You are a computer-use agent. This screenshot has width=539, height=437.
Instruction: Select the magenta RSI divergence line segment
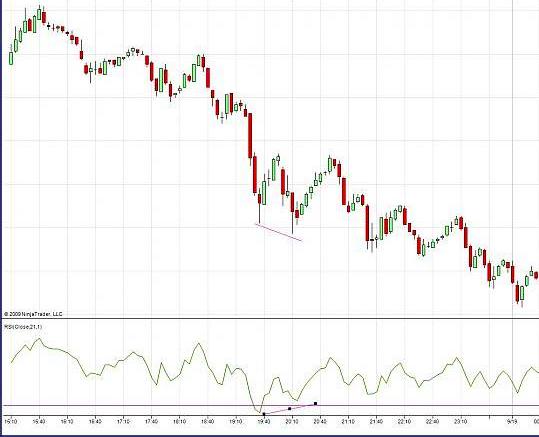click(x=289, y=409)
